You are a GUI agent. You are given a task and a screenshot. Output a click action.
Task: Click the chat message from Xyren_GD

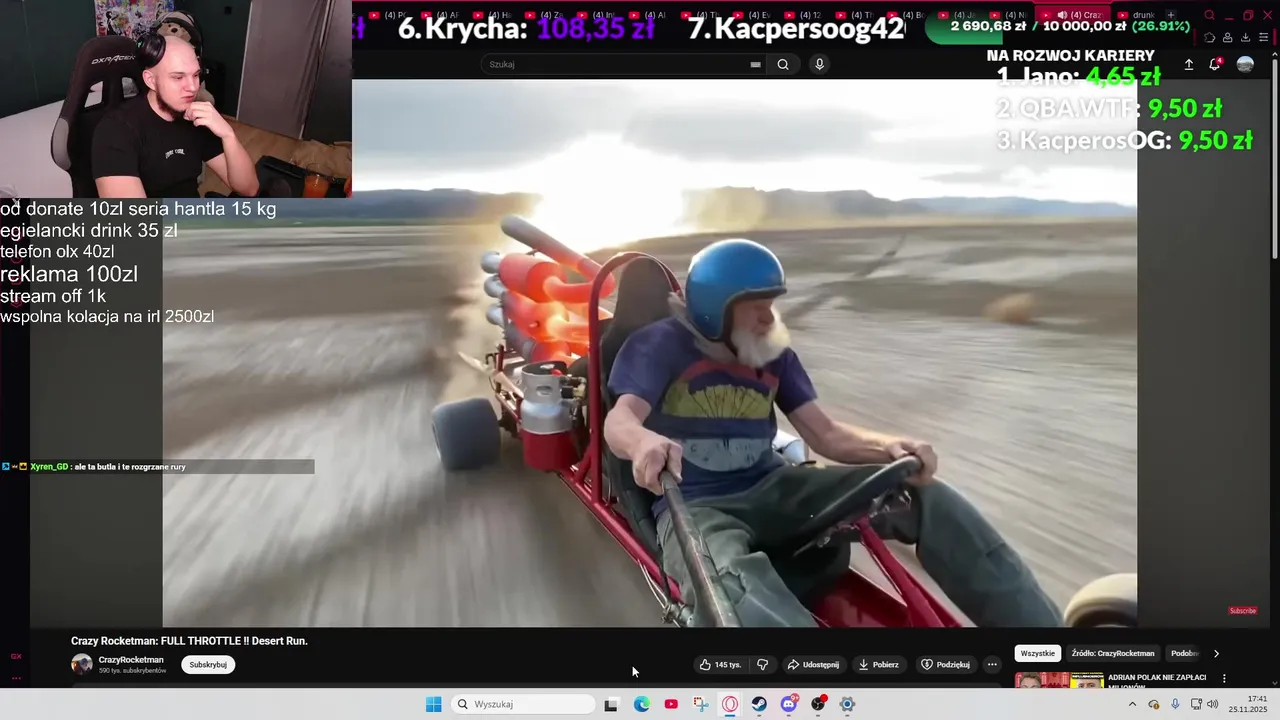point(157,467)
